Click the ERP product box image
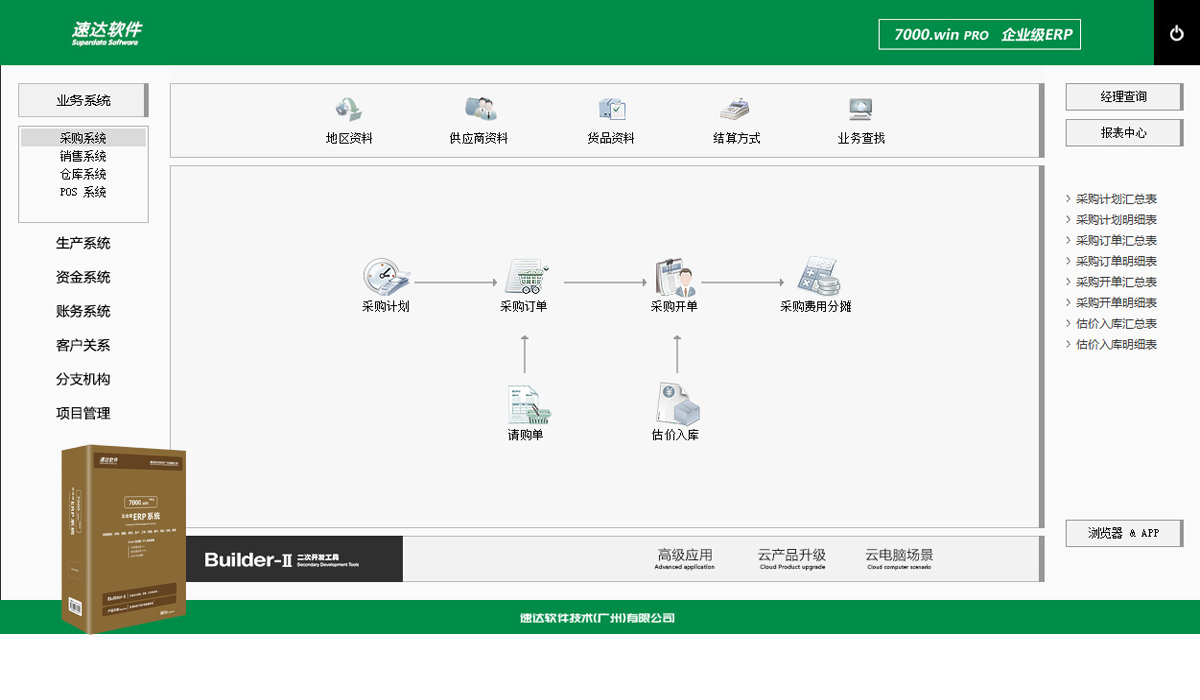The image size is (1200, 700). coord(124,540)
